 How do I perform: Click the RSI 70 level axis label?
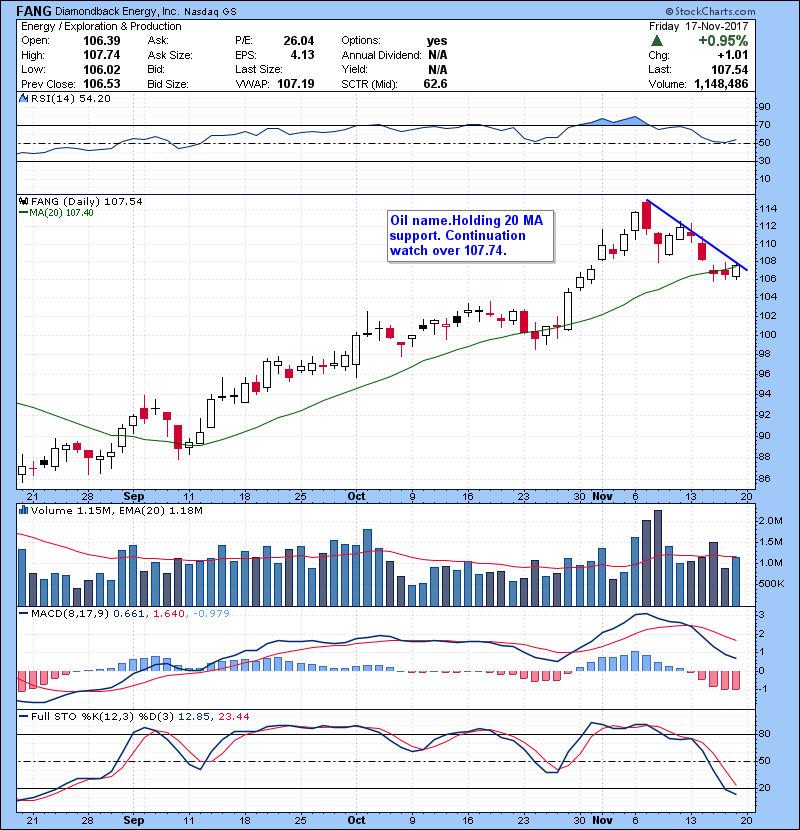click(765, 125)
